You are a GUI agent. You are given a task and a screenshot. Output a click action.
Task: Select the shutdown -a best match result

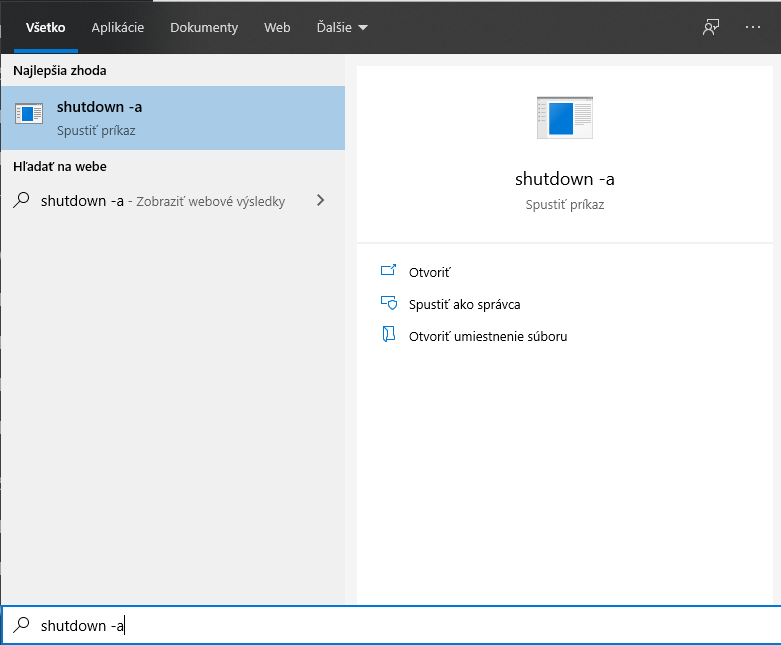coord(173,118)
